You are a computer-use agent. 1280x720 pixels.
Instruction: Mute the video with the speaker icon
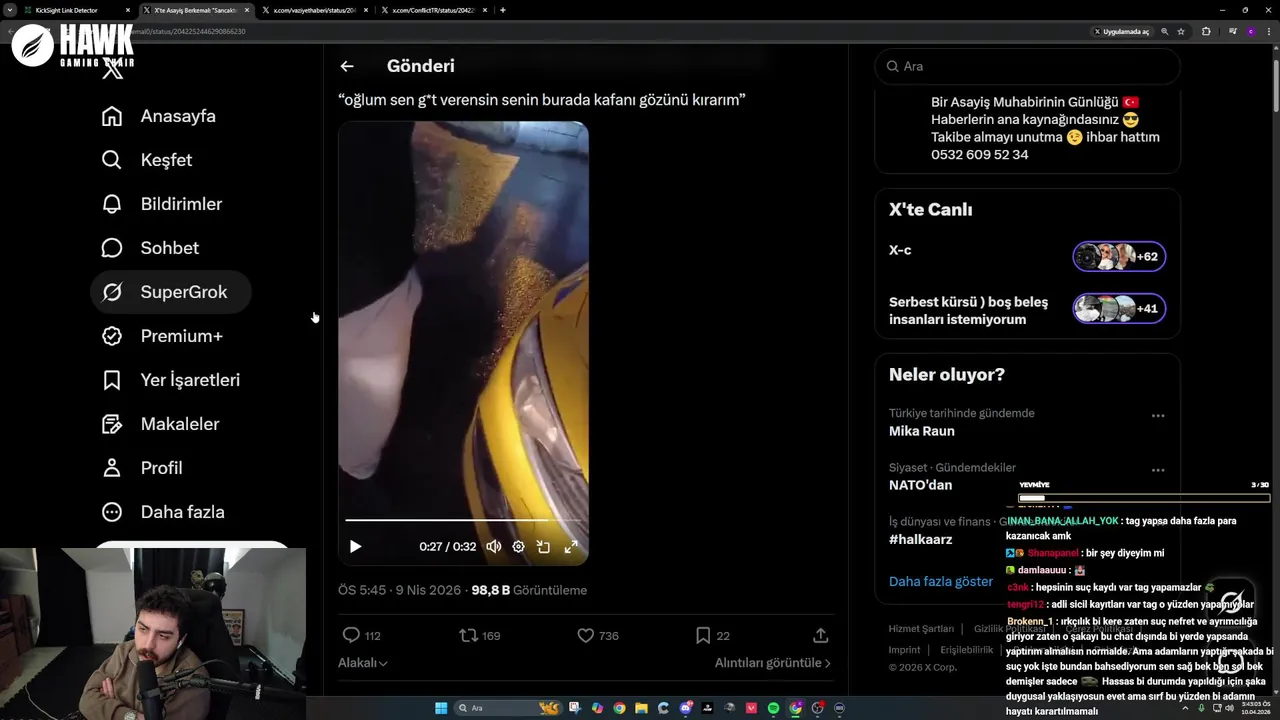(493, 546)
